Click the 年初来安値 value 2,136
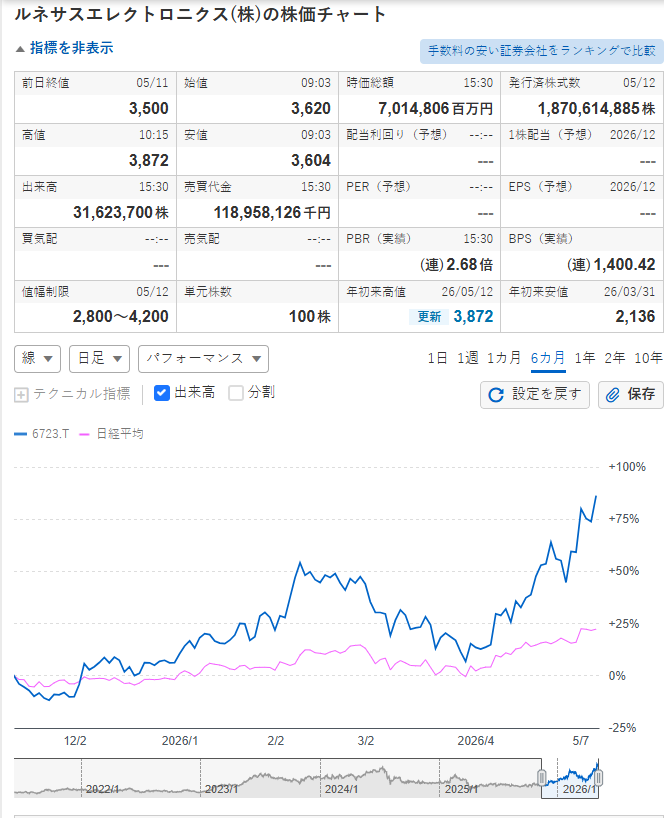 [635, 317]
